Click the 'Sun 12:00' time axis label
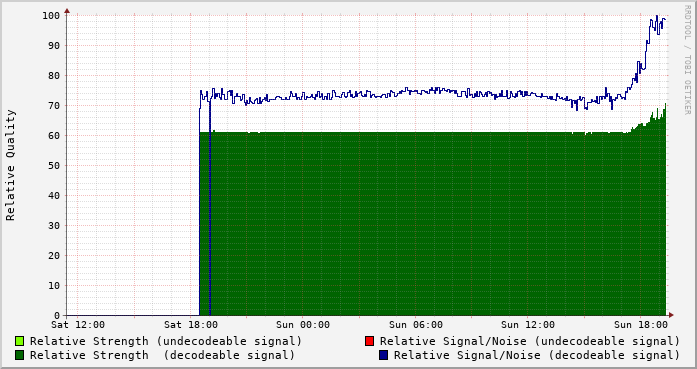This screenshot has height=369, width=697. click(528, 325)
